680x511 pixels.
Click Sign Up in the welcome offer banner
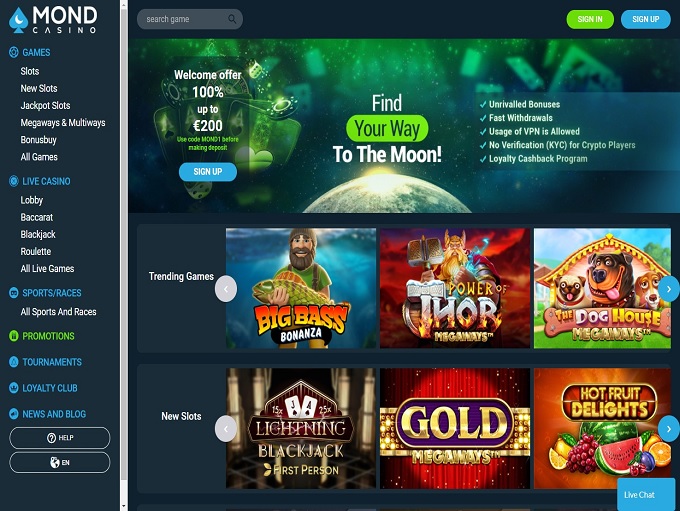pyautogui.click(x=208, y=172)
